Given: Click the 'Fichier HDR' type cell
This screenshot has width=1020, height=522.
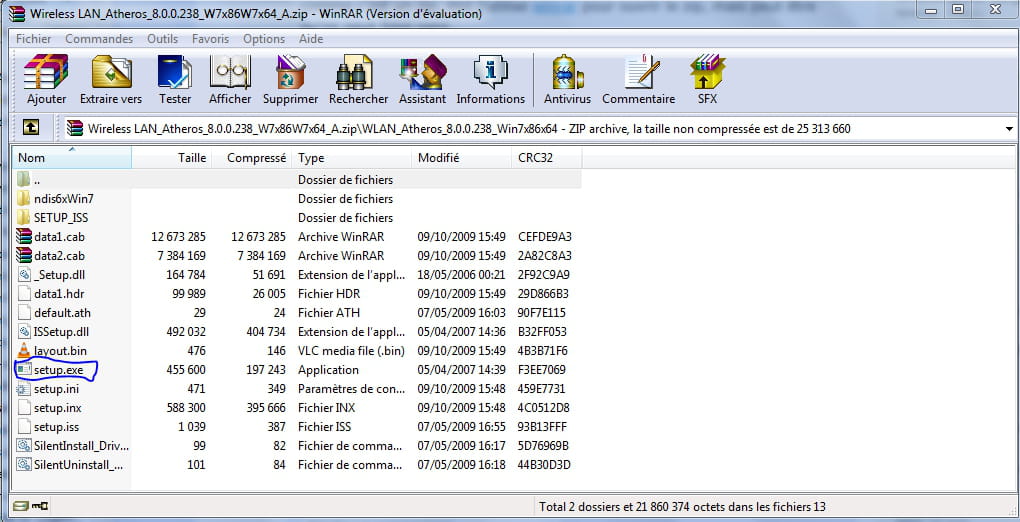Looking at the screenshot, I should point(329,294).
